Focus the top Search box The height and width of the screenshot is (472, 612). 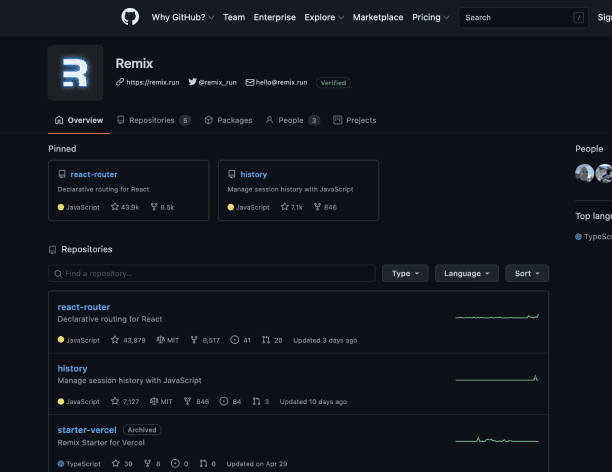pyautogui.click(x=523, y=18)
